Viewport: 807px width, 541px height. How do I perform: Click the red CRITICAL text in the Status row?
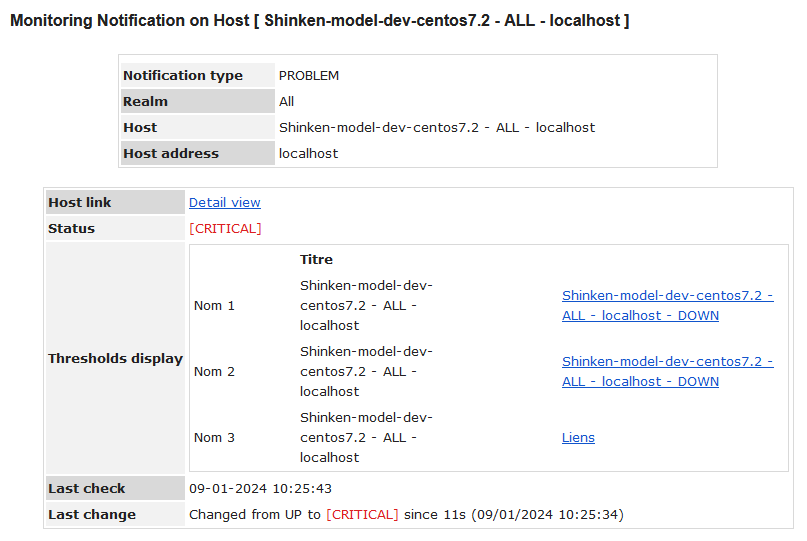click(225, 228)
